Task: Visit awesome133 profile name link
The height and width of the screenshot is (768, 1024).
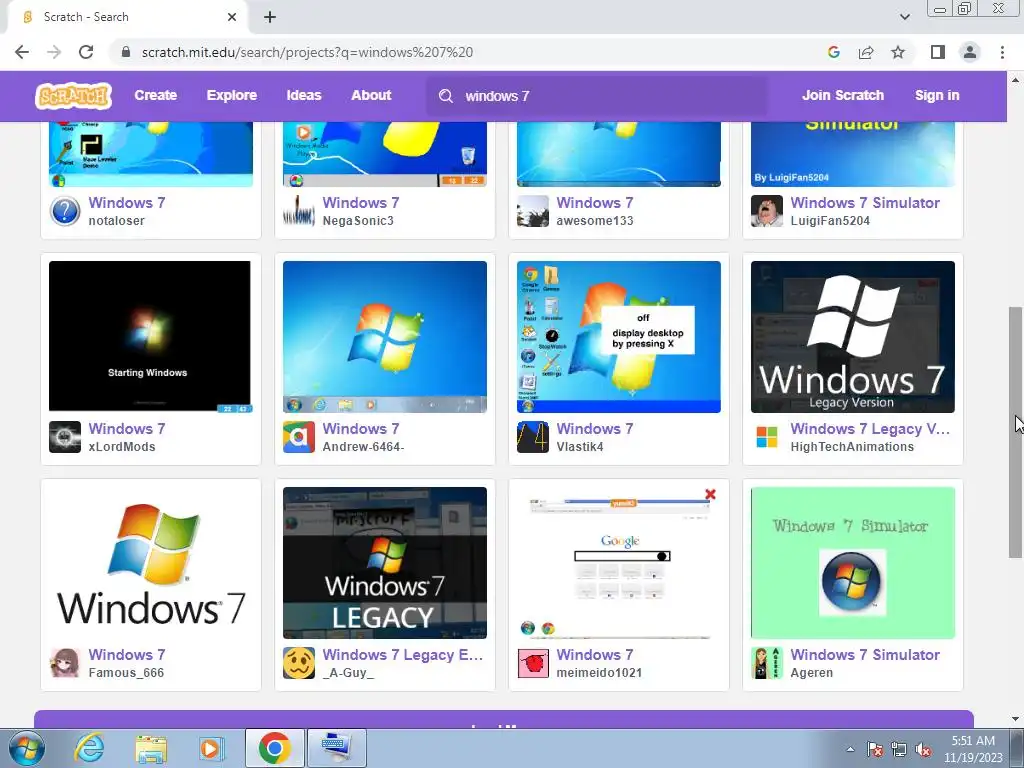Action: (594, 221)
